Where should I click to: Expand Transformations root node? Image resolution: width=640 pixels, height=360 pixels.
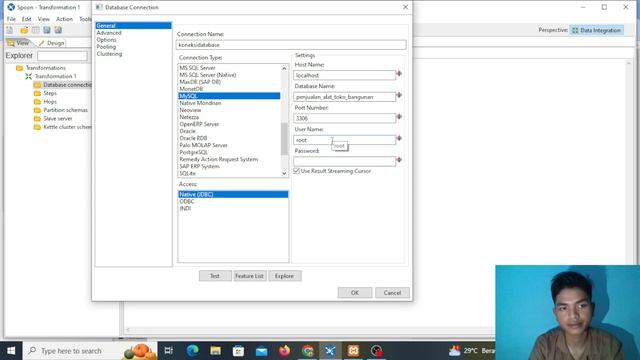tap(45, 68)
